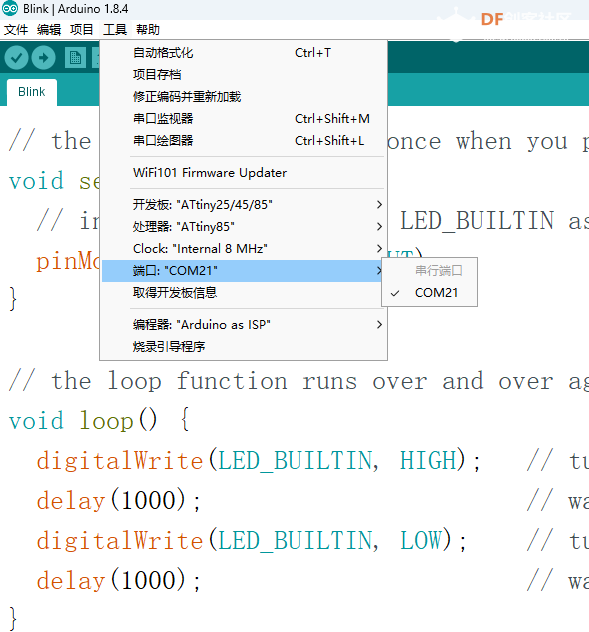Viewport: 589px width, 632px height.
Task: Click 取得开发板信息 menu entry
Action: tap(244, 292)
